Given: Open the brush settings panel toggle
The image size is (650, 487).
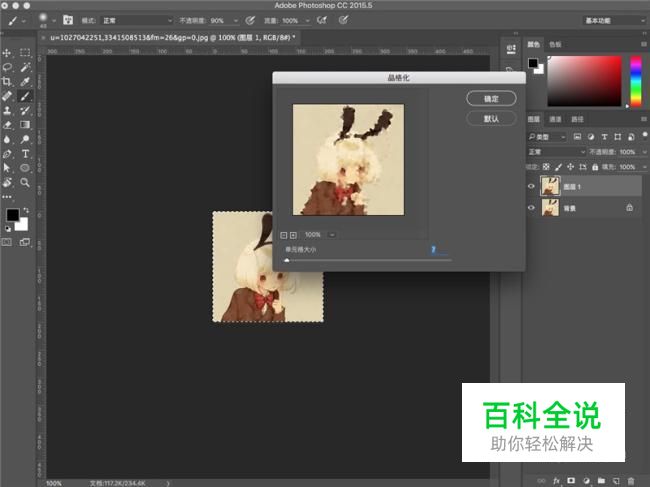Looking at the screenshot, I should click(68, 20).
